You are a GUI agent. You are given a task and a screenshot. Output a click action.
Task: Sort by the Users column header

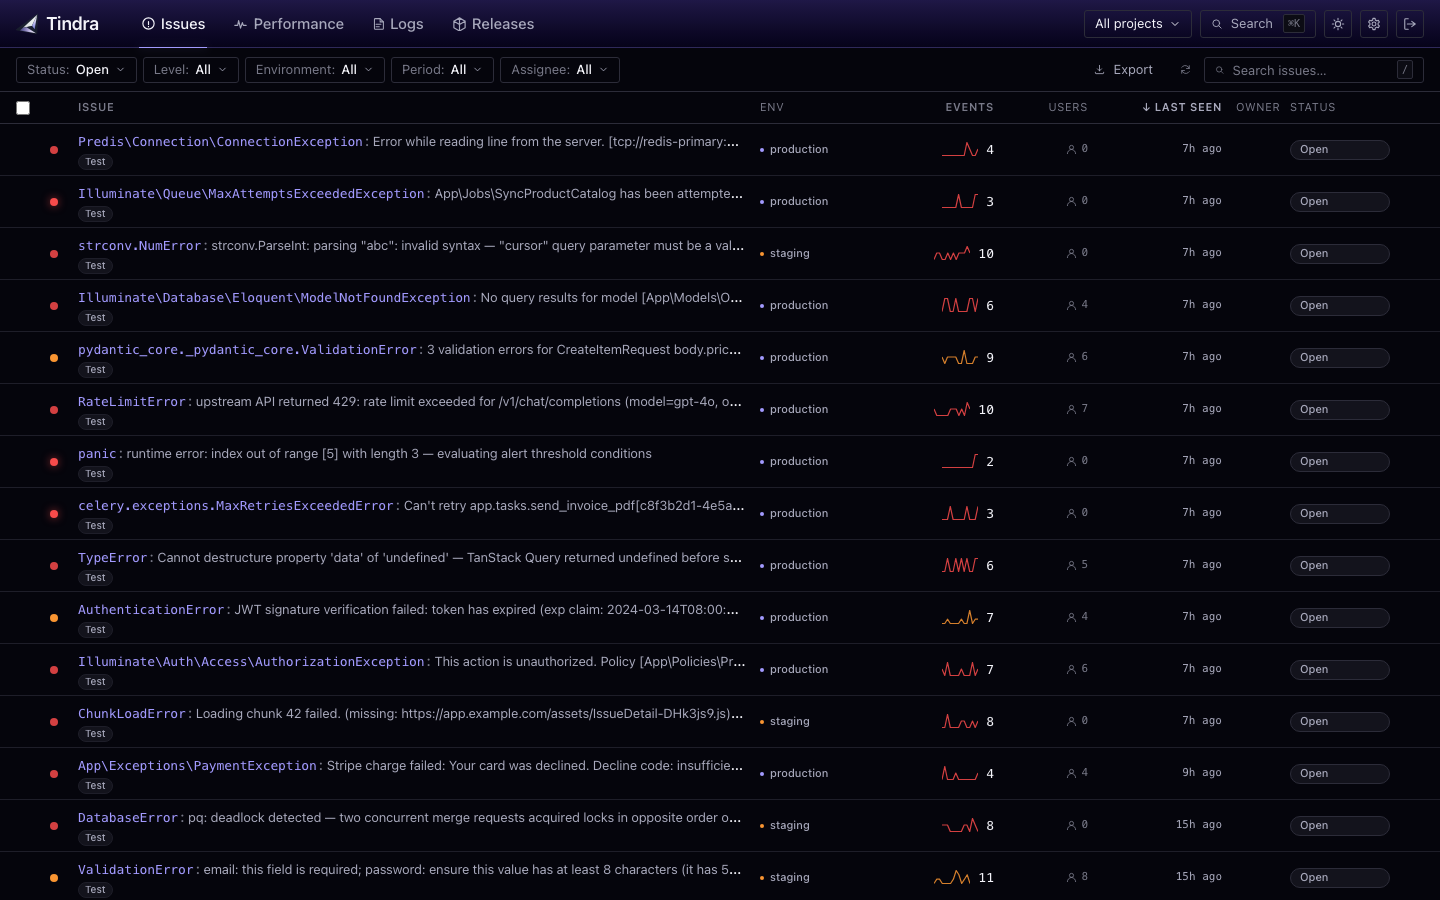point(1067,107)
